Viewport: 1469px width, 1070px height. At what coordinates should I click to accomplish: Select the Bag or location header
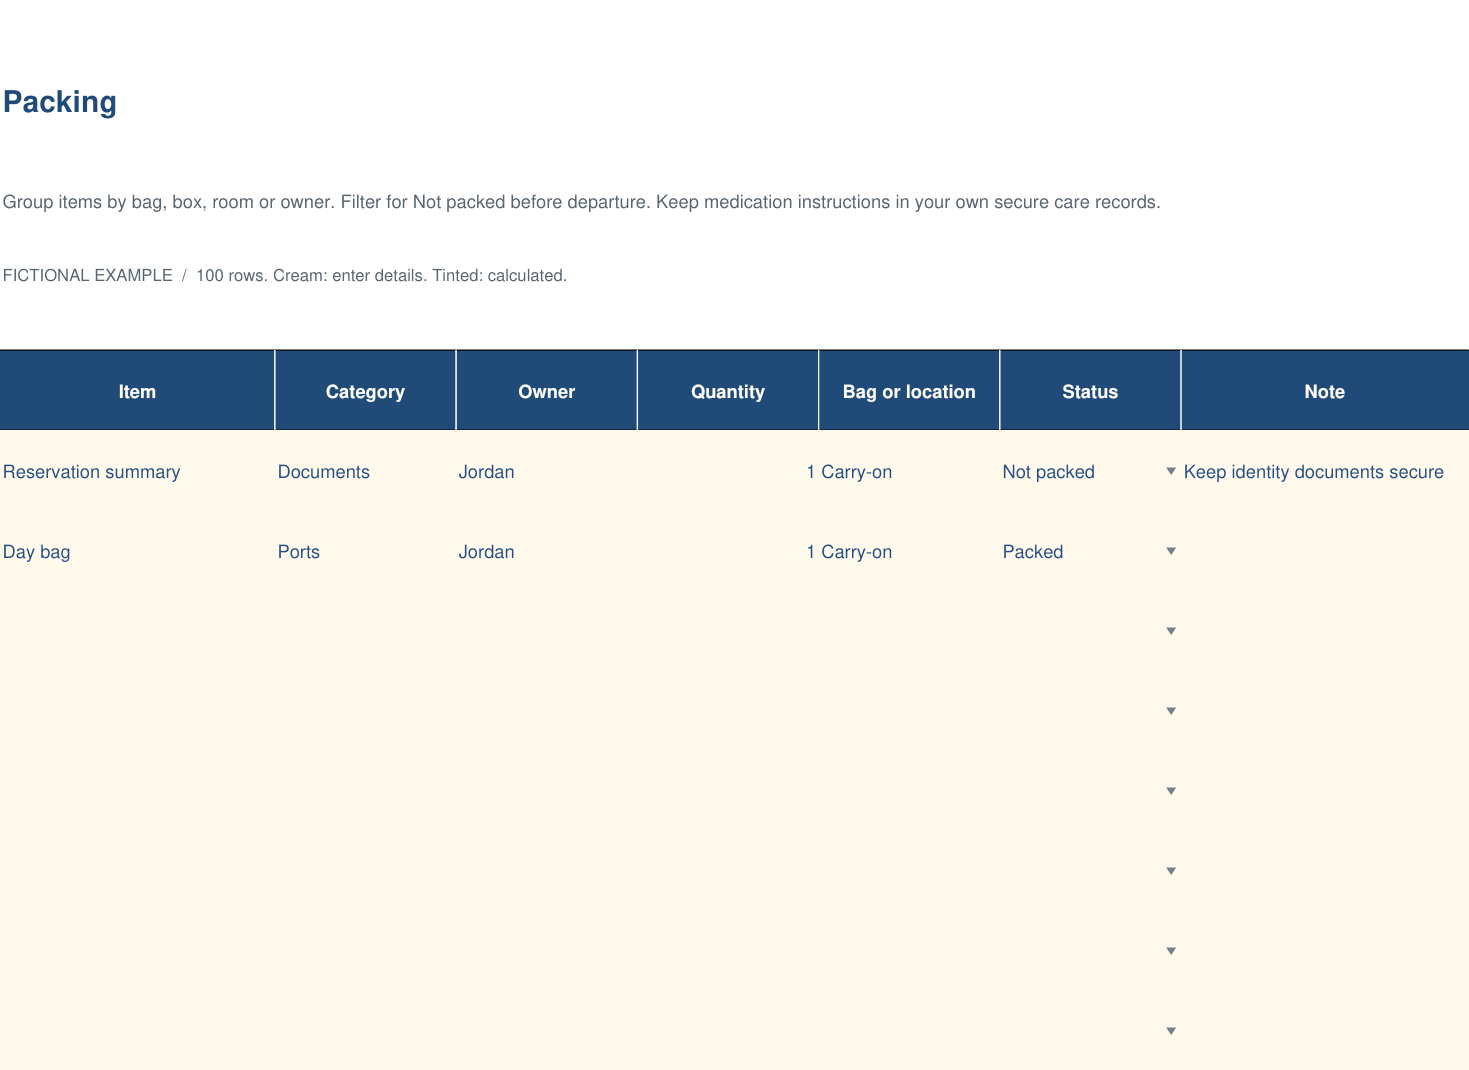pyautogui.click(x=909, y=391)
